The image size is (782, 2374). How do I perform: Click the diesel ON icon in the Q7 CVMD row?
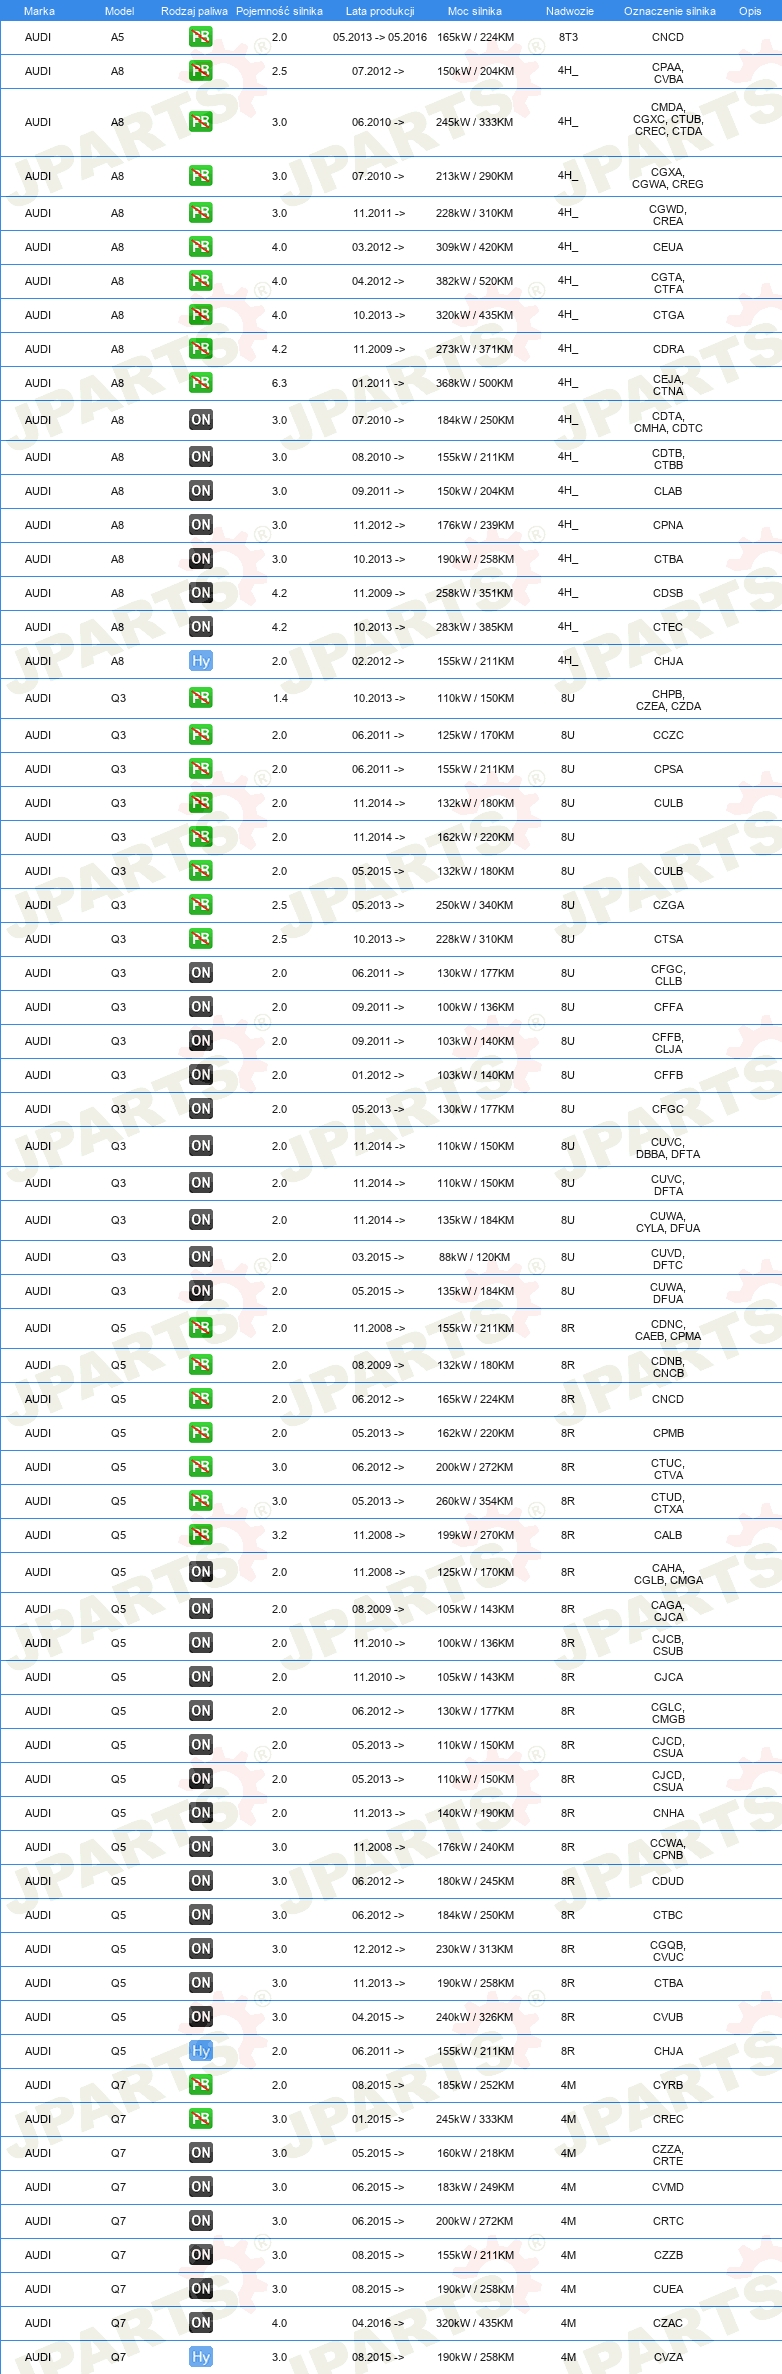200,2187
